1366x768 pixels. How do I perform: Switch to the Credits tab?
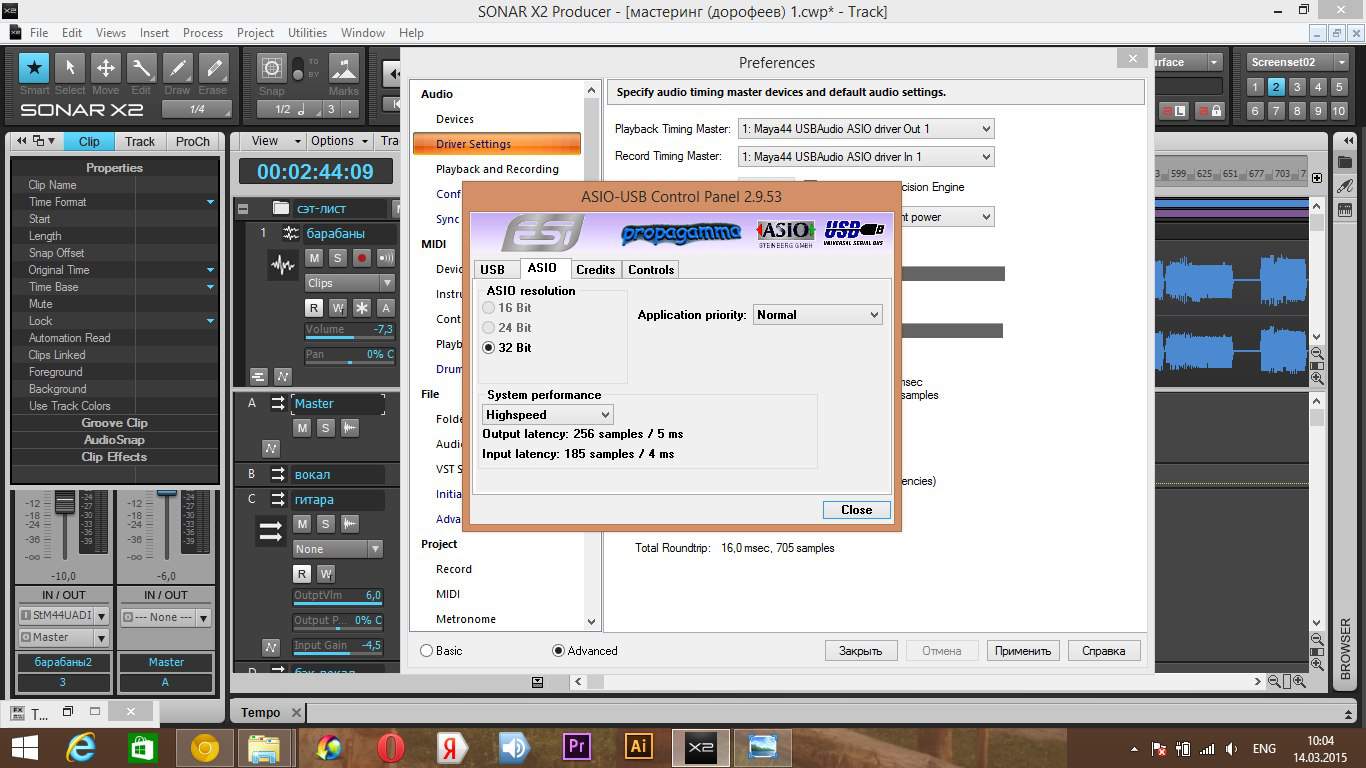[595, 270]
